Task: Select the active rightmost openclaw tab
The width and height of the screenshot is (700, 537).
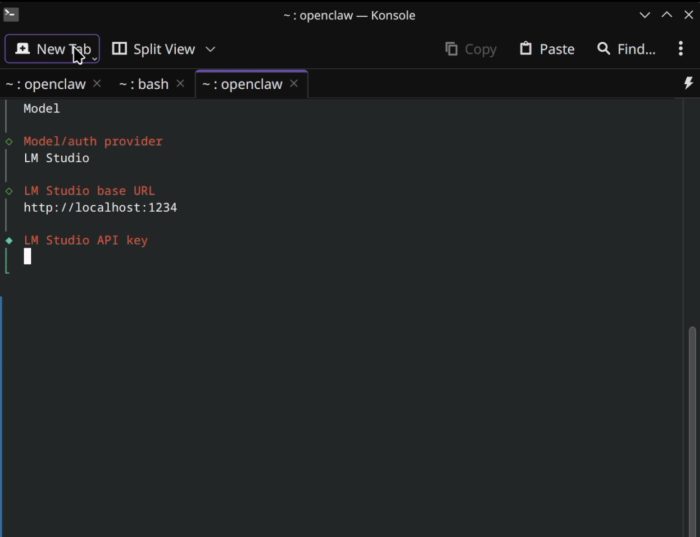Action: pyautogui.click(x=242, y=84)
